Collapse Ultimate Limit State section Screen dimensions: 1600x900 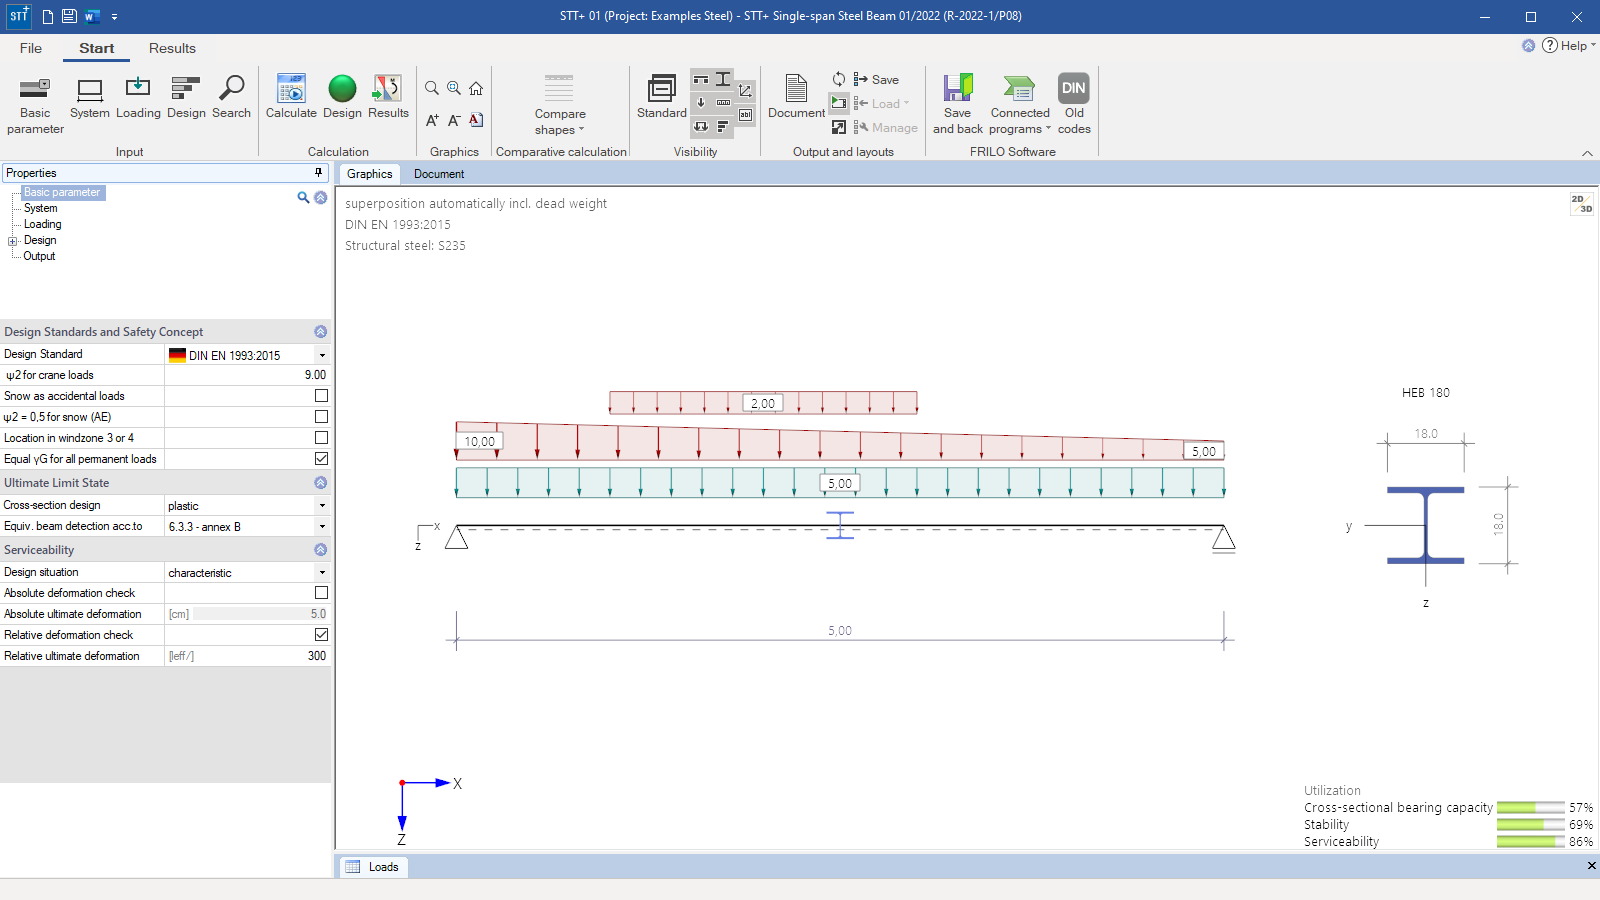[x=320, y=483]
